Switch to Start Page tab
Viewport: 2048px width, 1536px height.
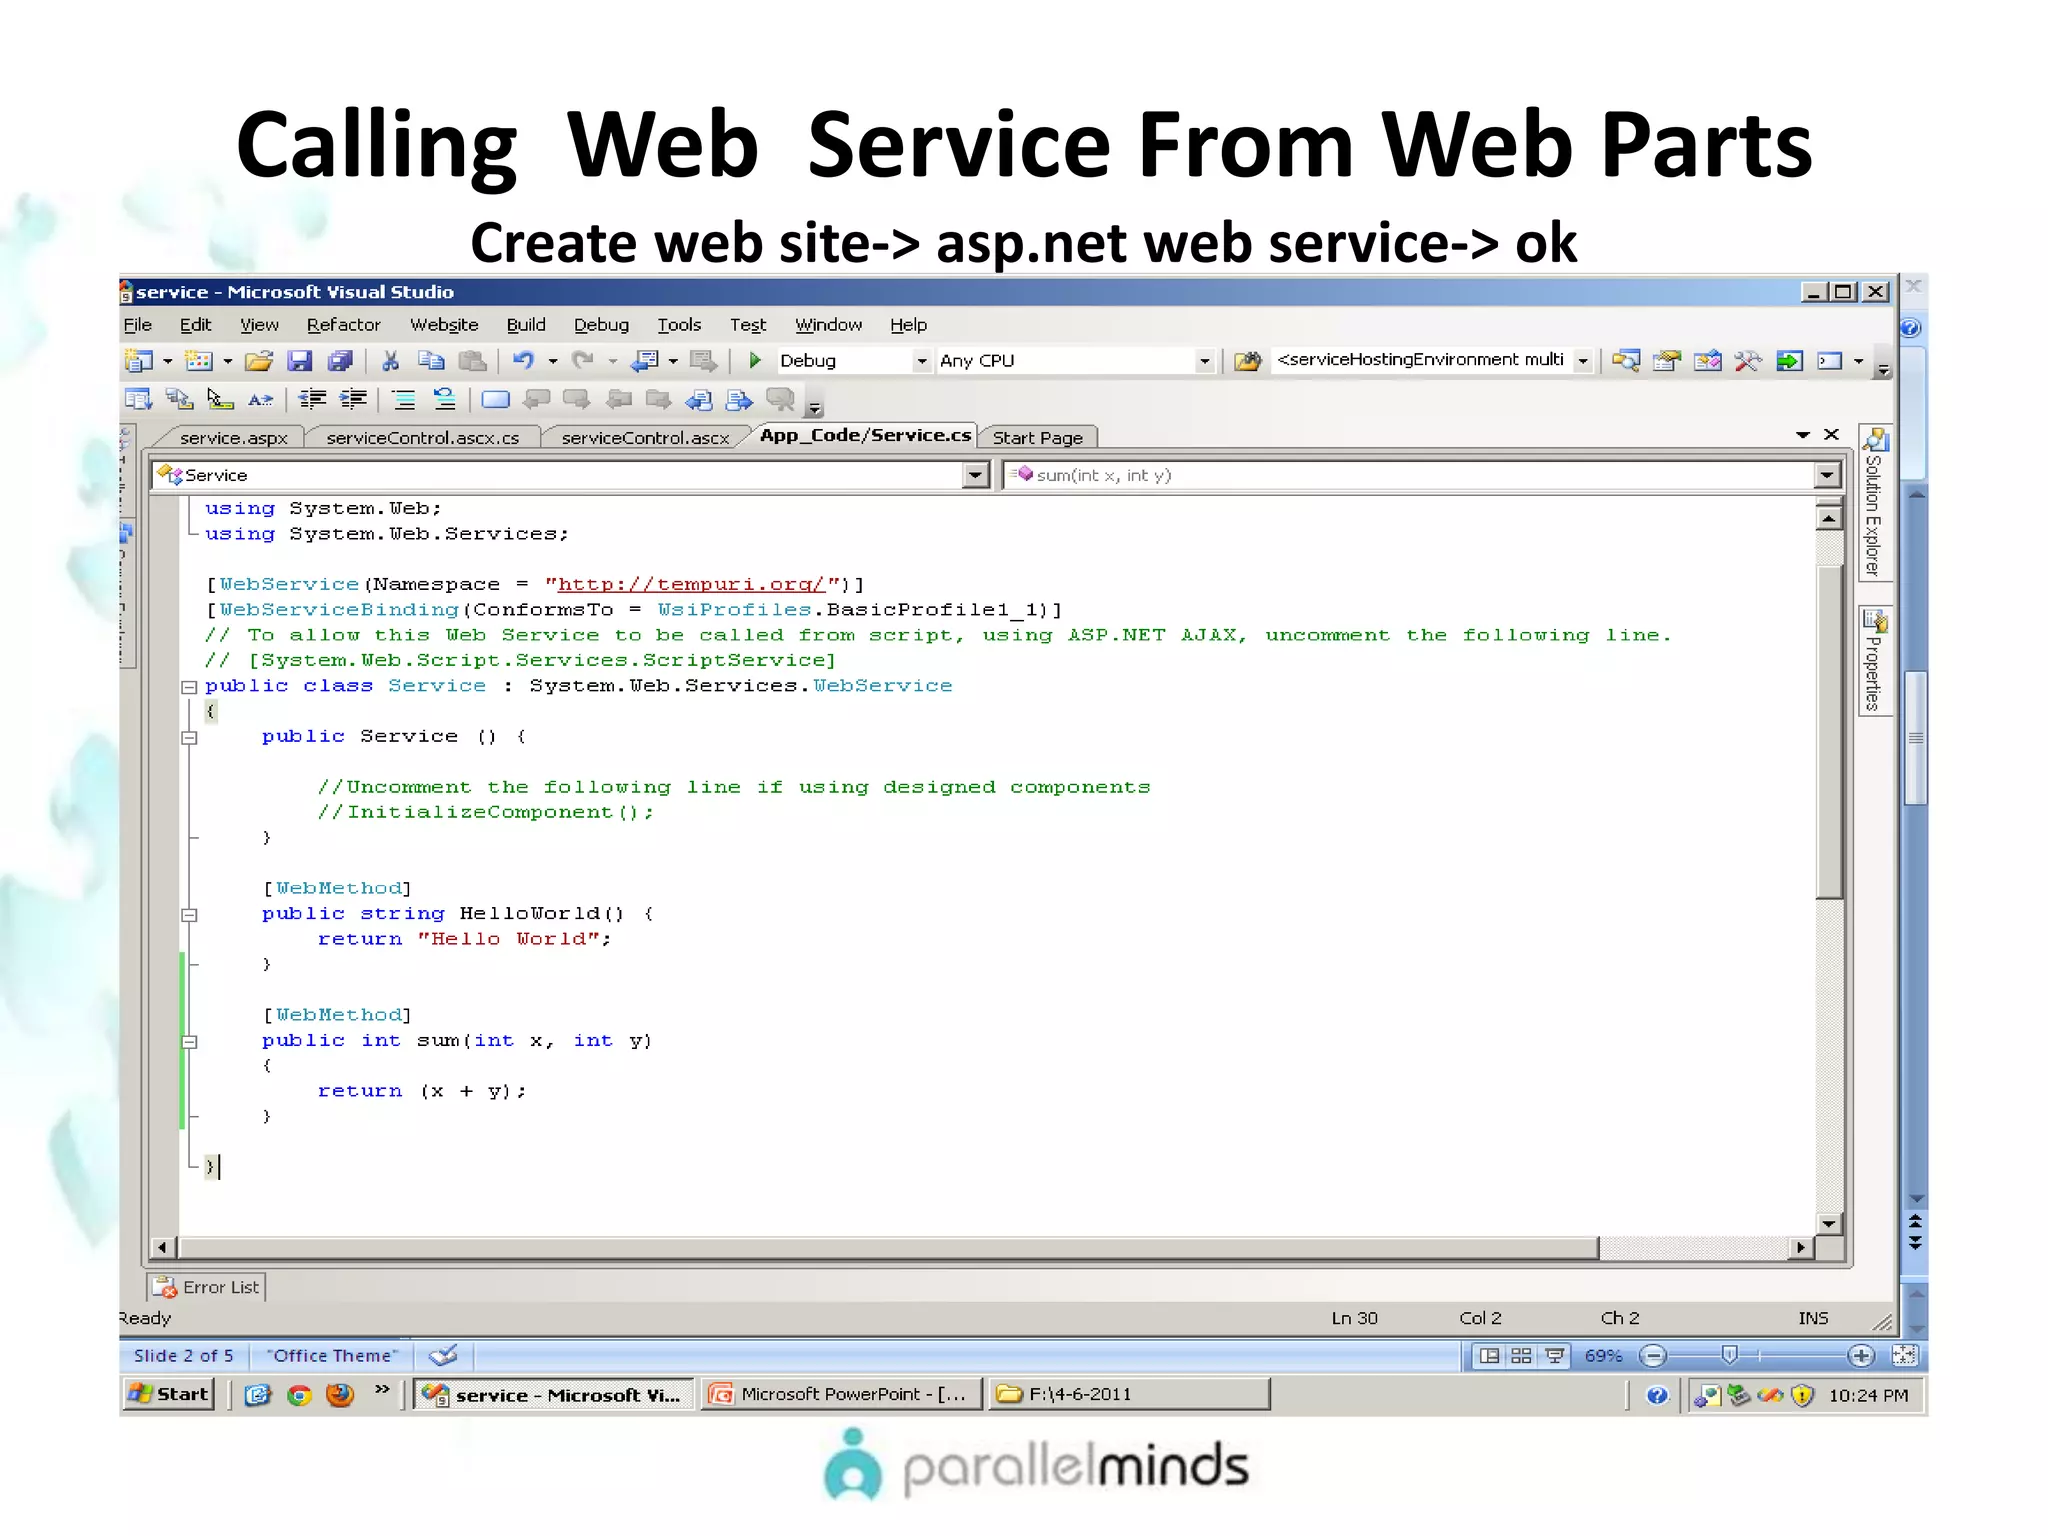pos(1037,438)
